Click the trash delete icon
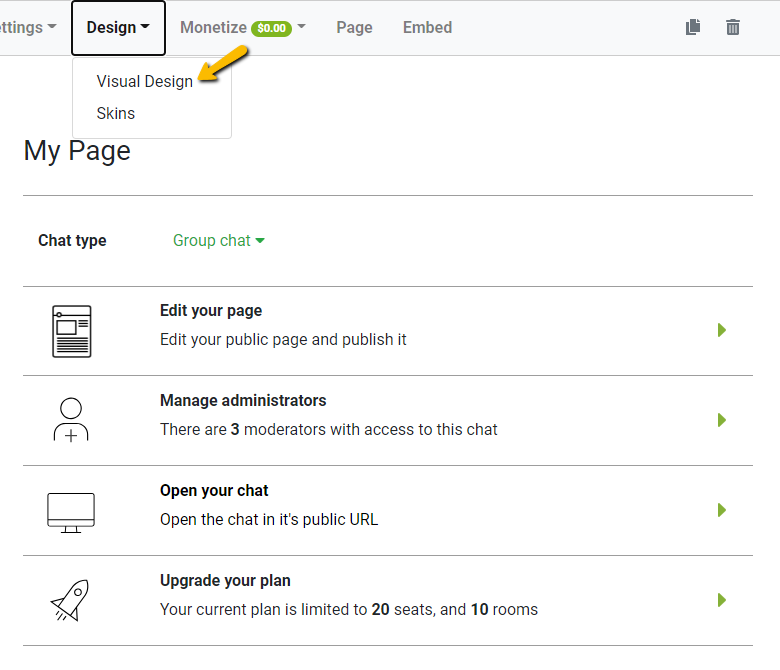780x670 pixels. pos(733,27)
